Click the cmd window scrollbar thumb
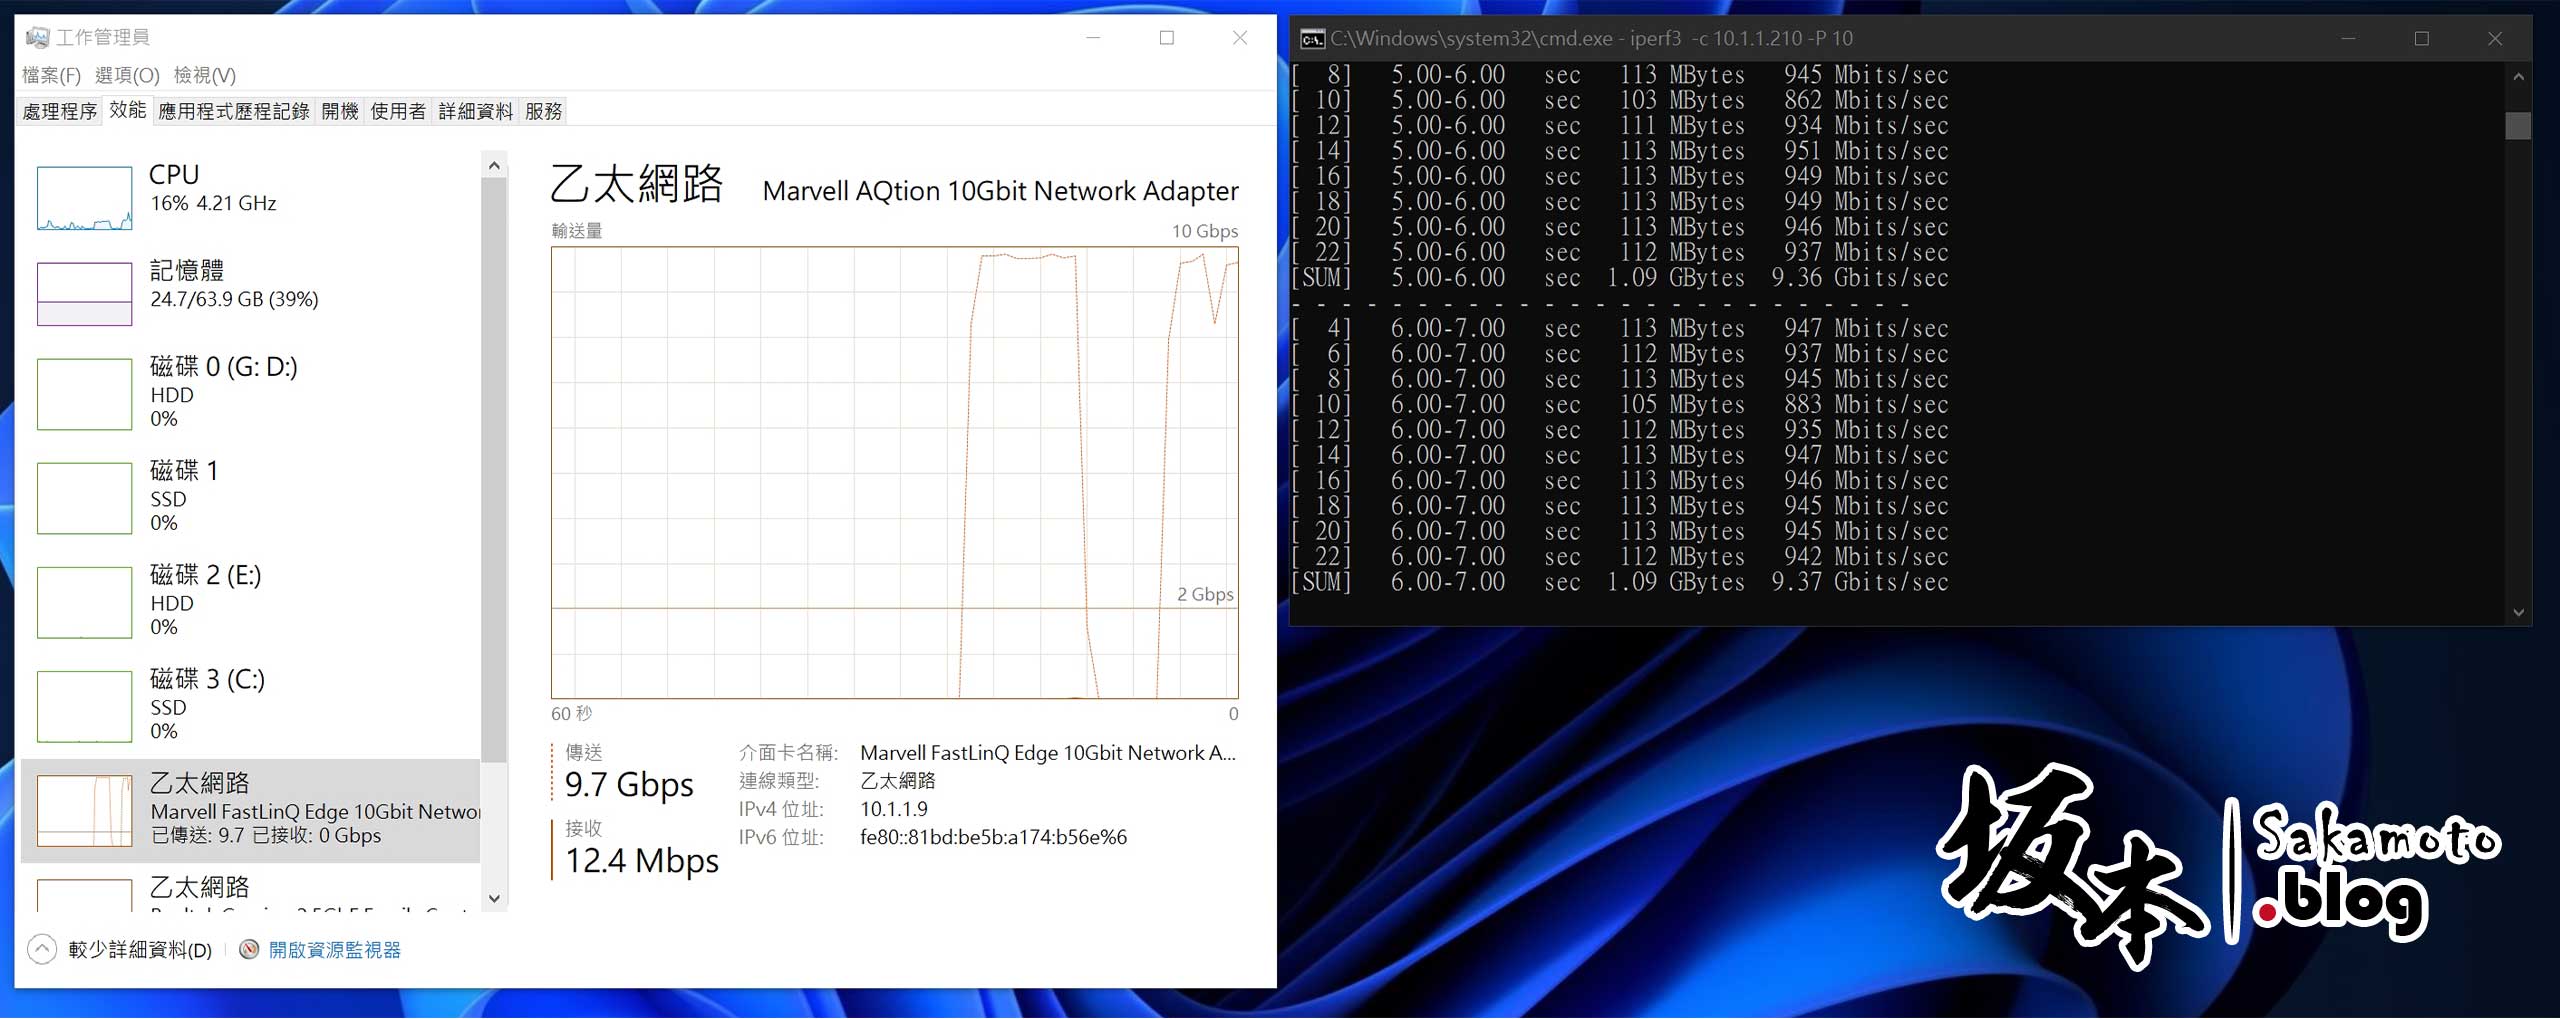 (2518, 126)
